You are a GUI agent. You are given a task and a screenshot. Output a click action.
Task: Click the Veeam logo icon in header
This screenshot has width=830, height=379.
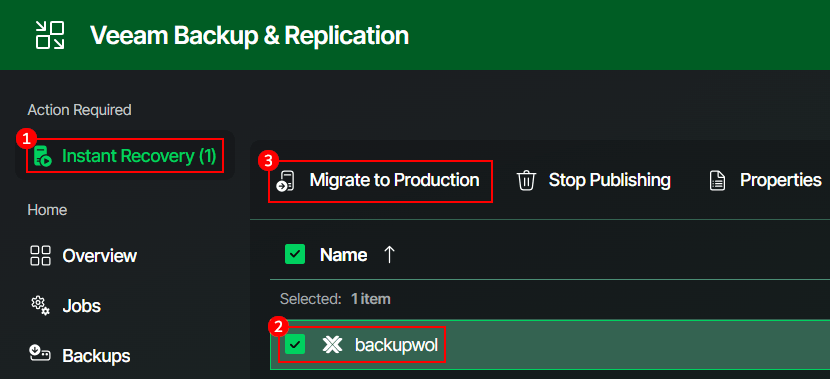click(50, 35)
